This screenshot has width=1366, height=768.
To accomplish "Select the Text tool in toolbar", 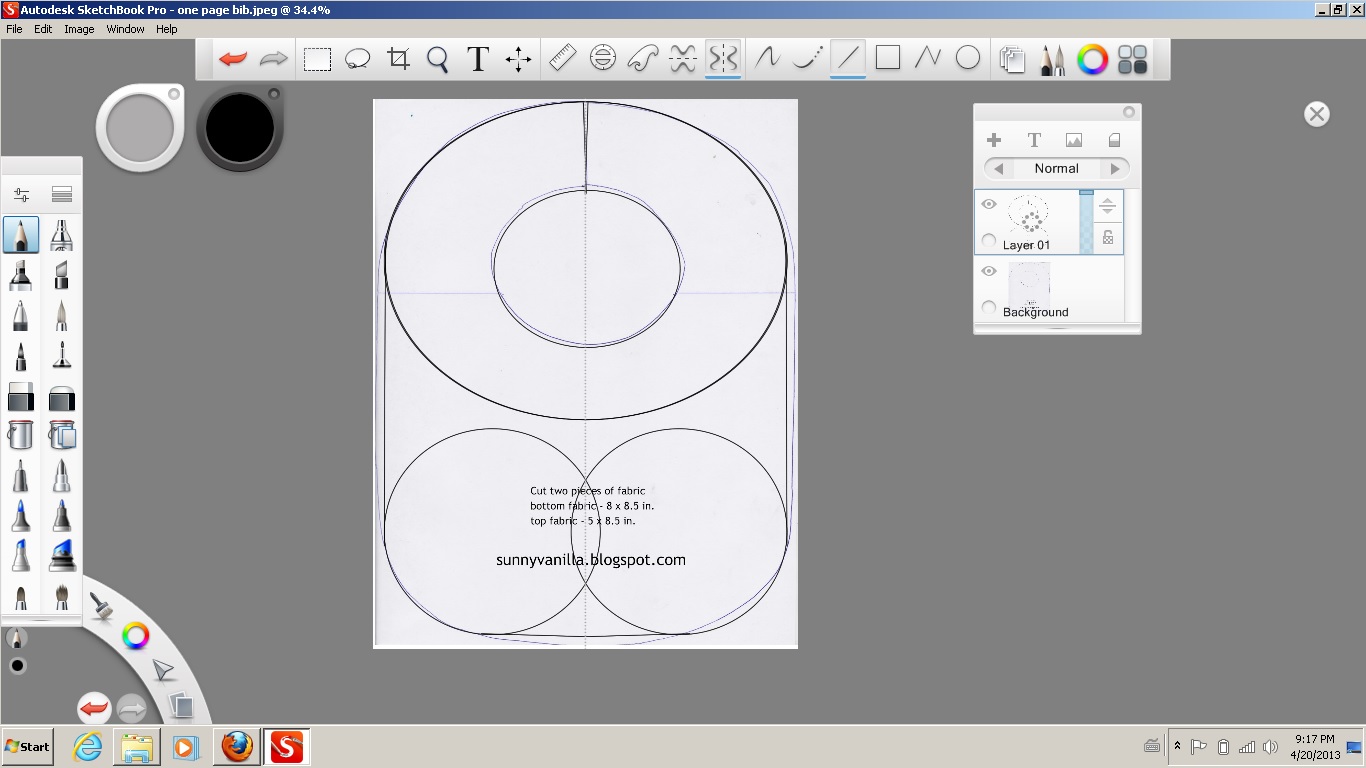I will 478,59.
